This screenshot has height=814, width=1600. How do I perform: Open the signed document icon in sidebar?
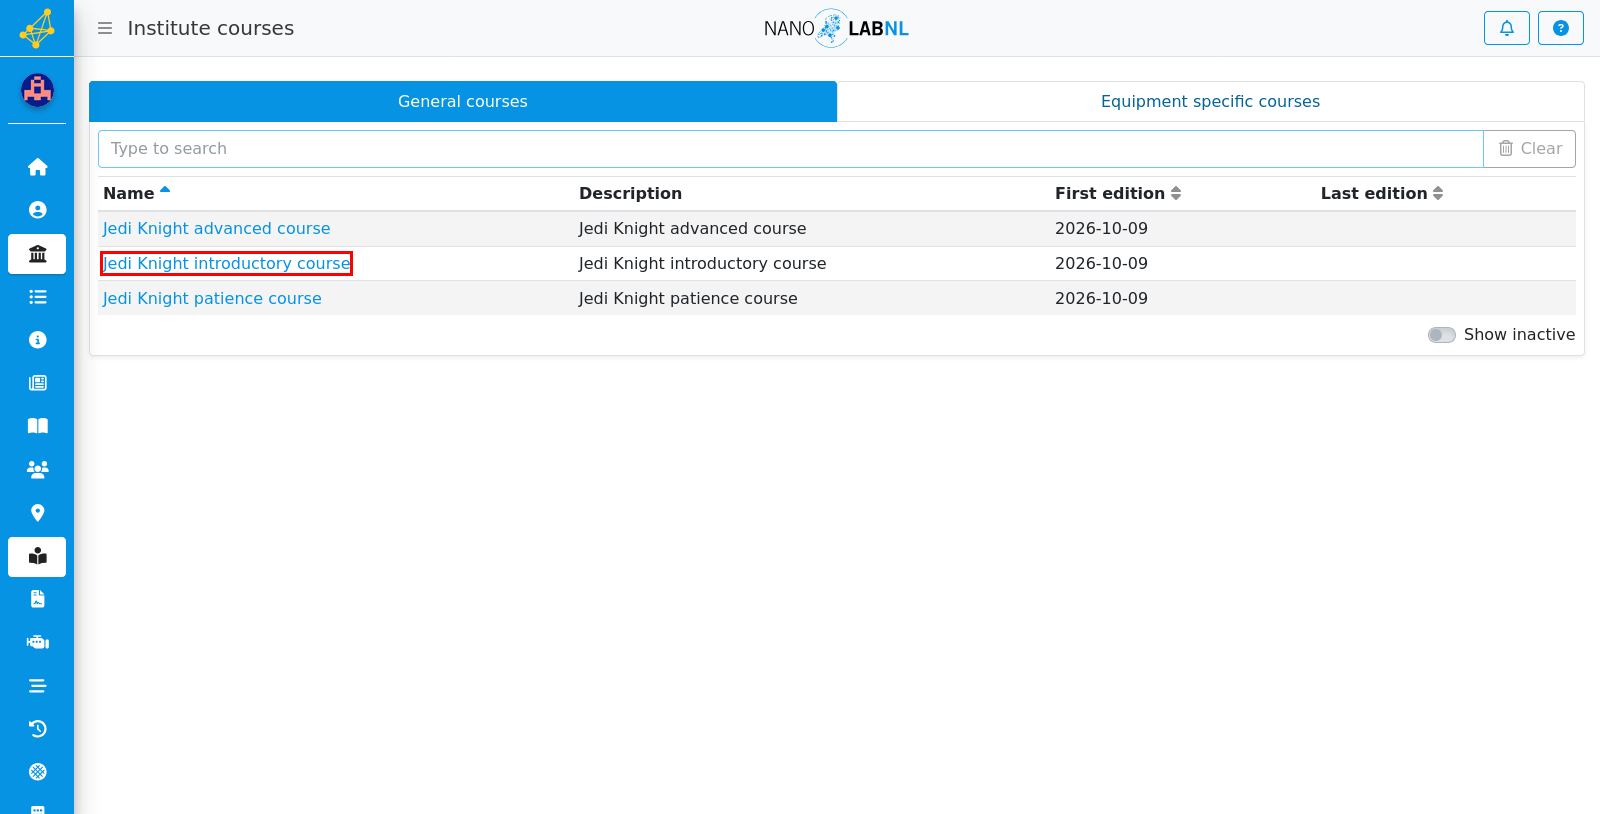(37, 599)
